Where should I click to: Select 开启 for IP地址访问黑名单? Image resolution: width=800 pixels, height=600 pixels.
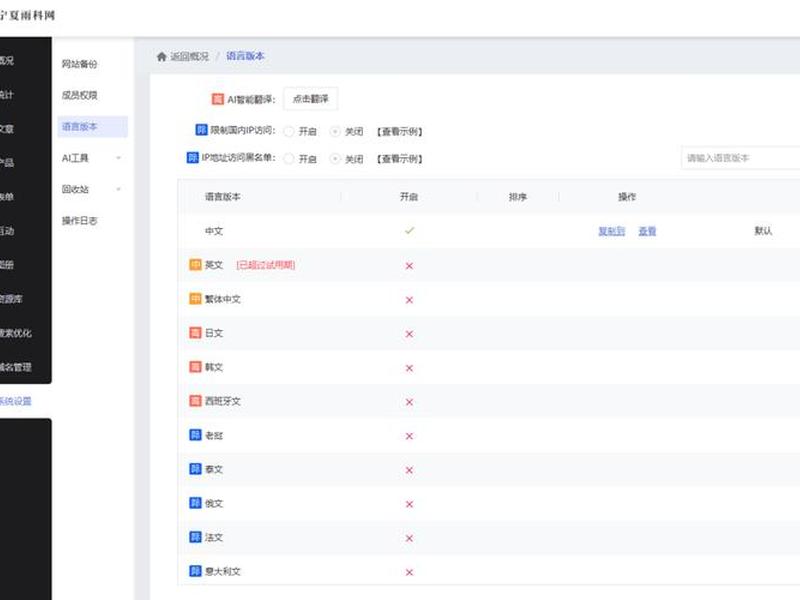pyautogui.click(x=289, y=159)
